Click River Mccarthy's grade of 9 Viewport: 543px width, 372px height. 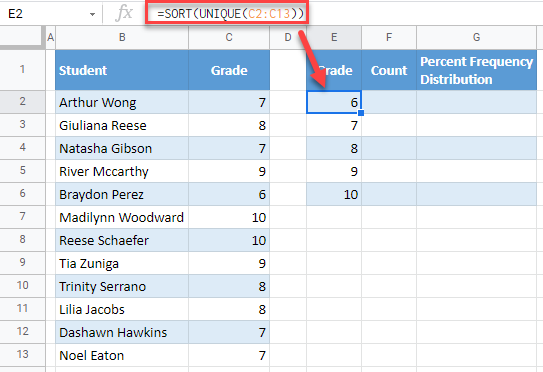tap(229, 171)
